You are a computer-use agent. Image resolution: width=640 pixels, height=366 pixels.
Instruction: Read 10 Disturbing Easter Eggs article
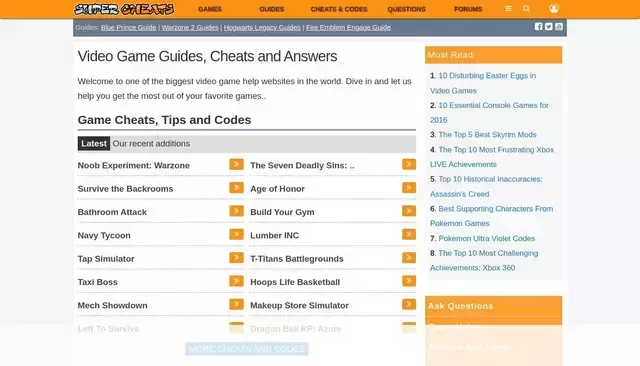(483, 83)
